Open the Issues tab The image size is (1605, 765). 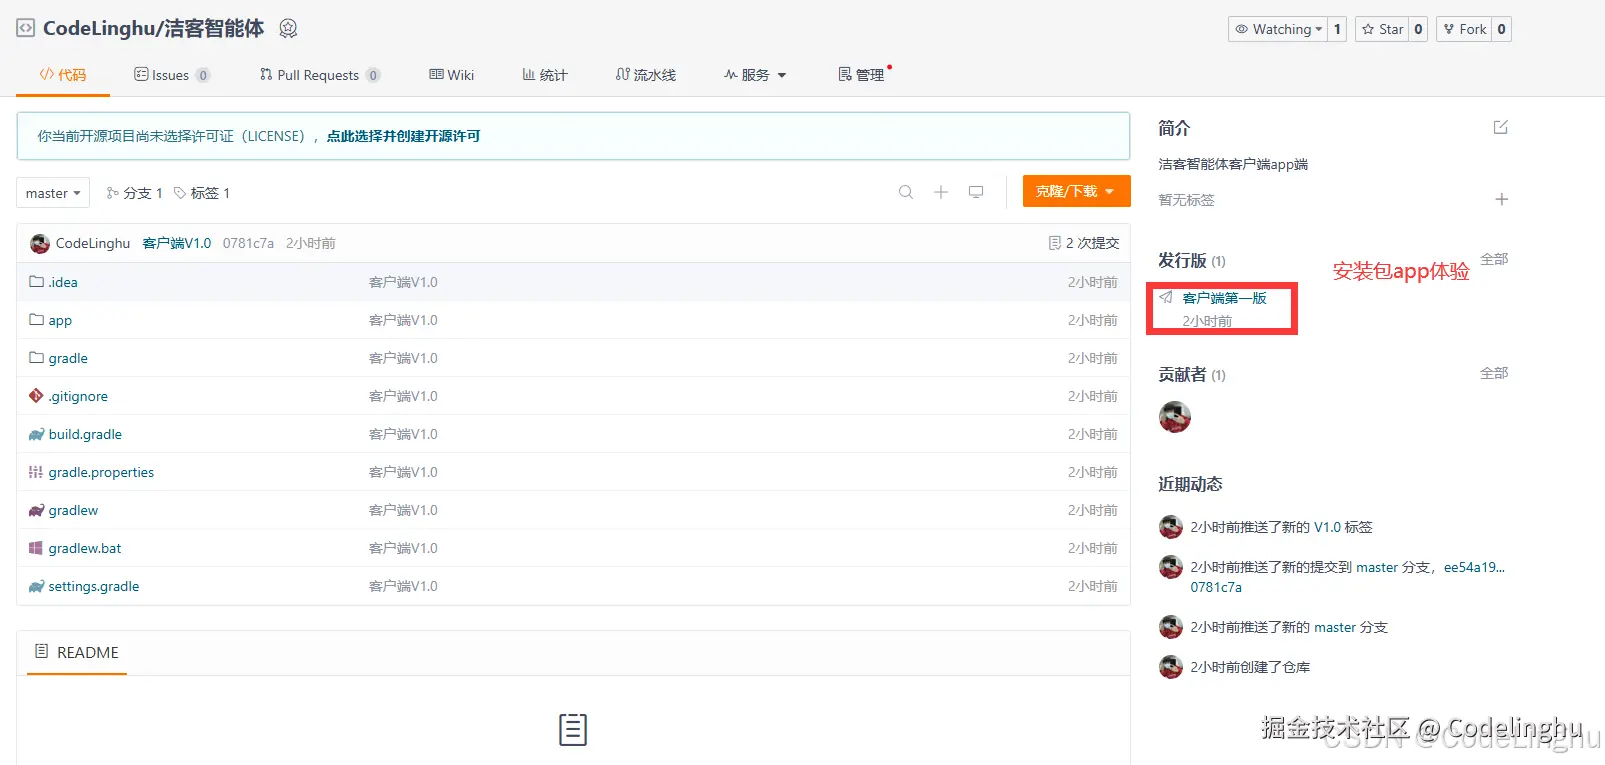171,75
